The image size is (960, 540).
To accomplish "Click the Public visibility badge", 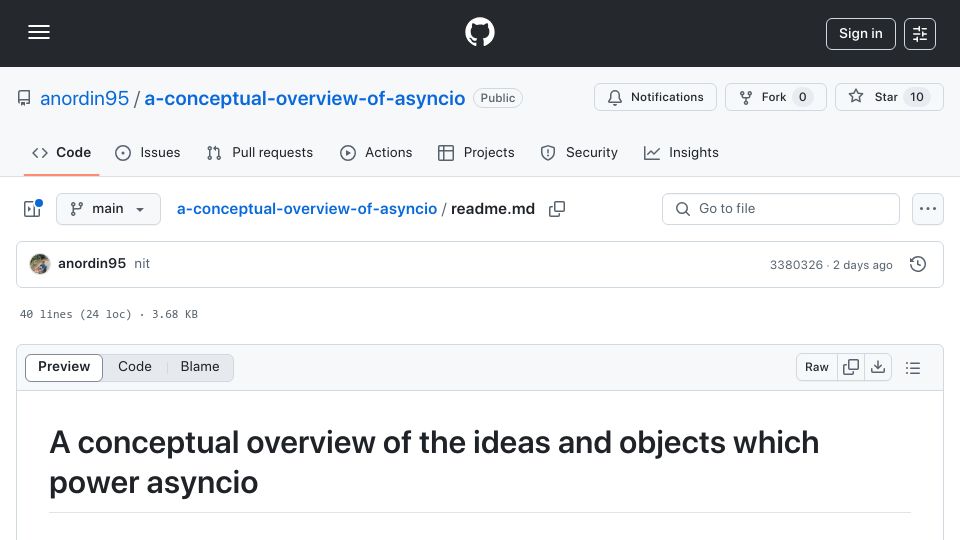I will tap(498, 98).
